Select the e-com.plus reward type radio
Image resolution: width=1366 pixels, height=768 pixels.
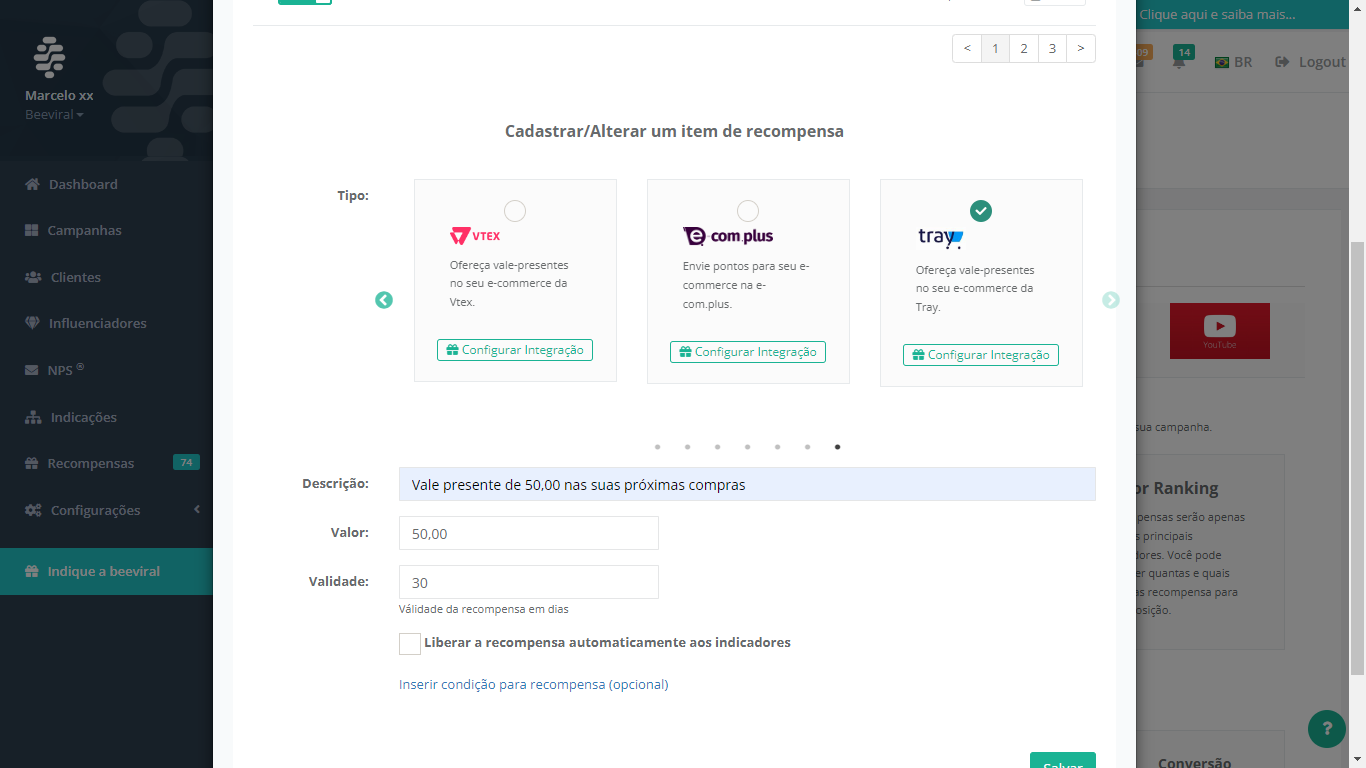(748, 211)
